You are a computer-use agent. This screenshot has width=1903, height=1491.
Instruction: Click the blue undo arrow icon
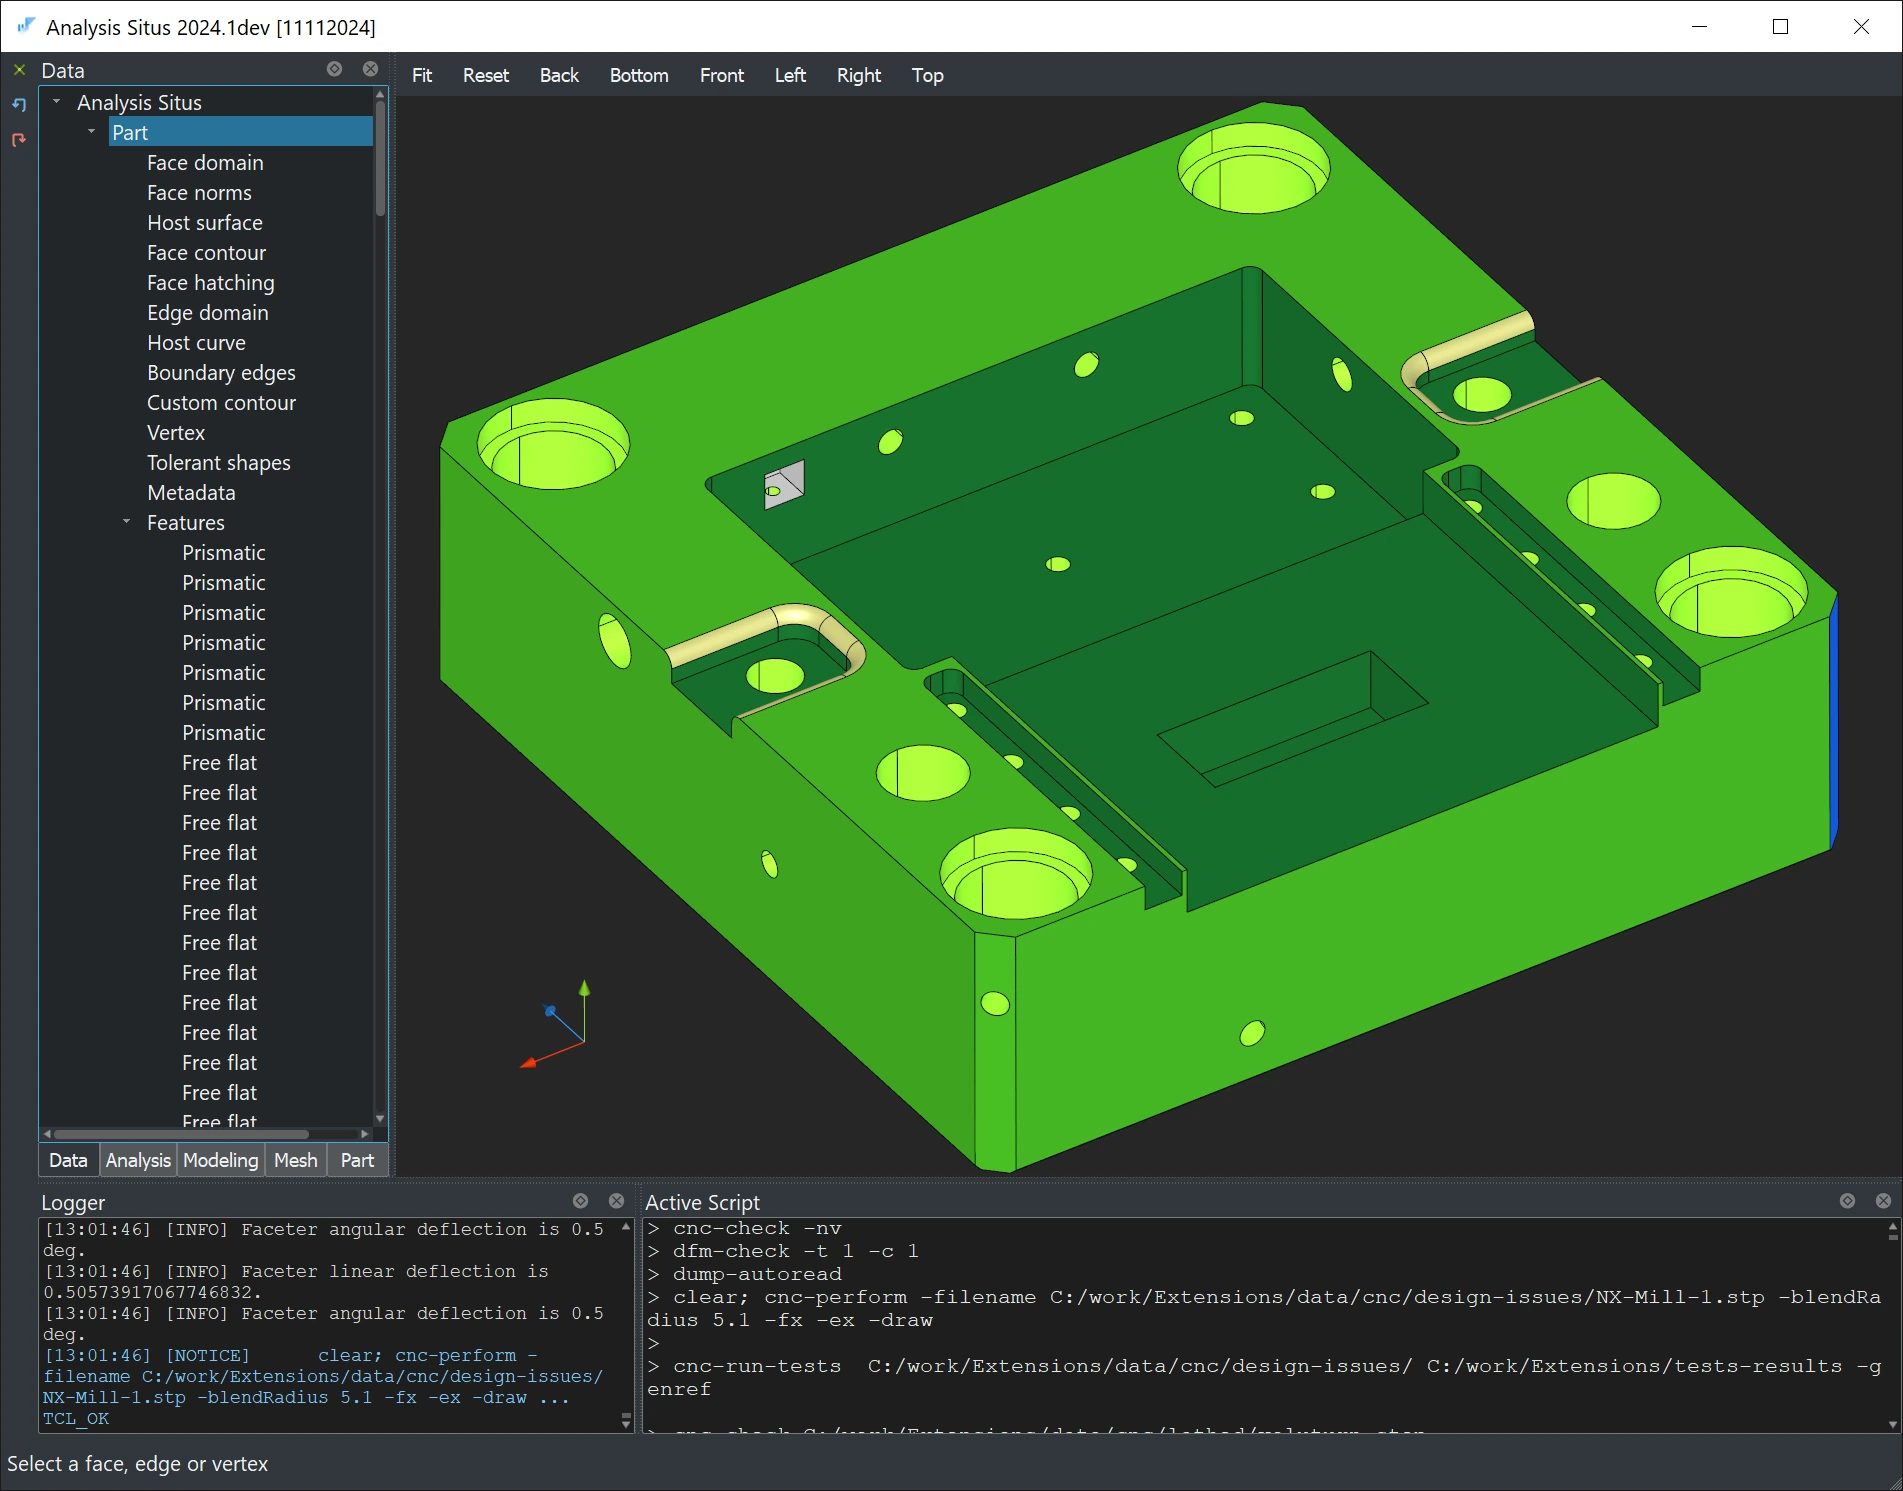point(19,104)
